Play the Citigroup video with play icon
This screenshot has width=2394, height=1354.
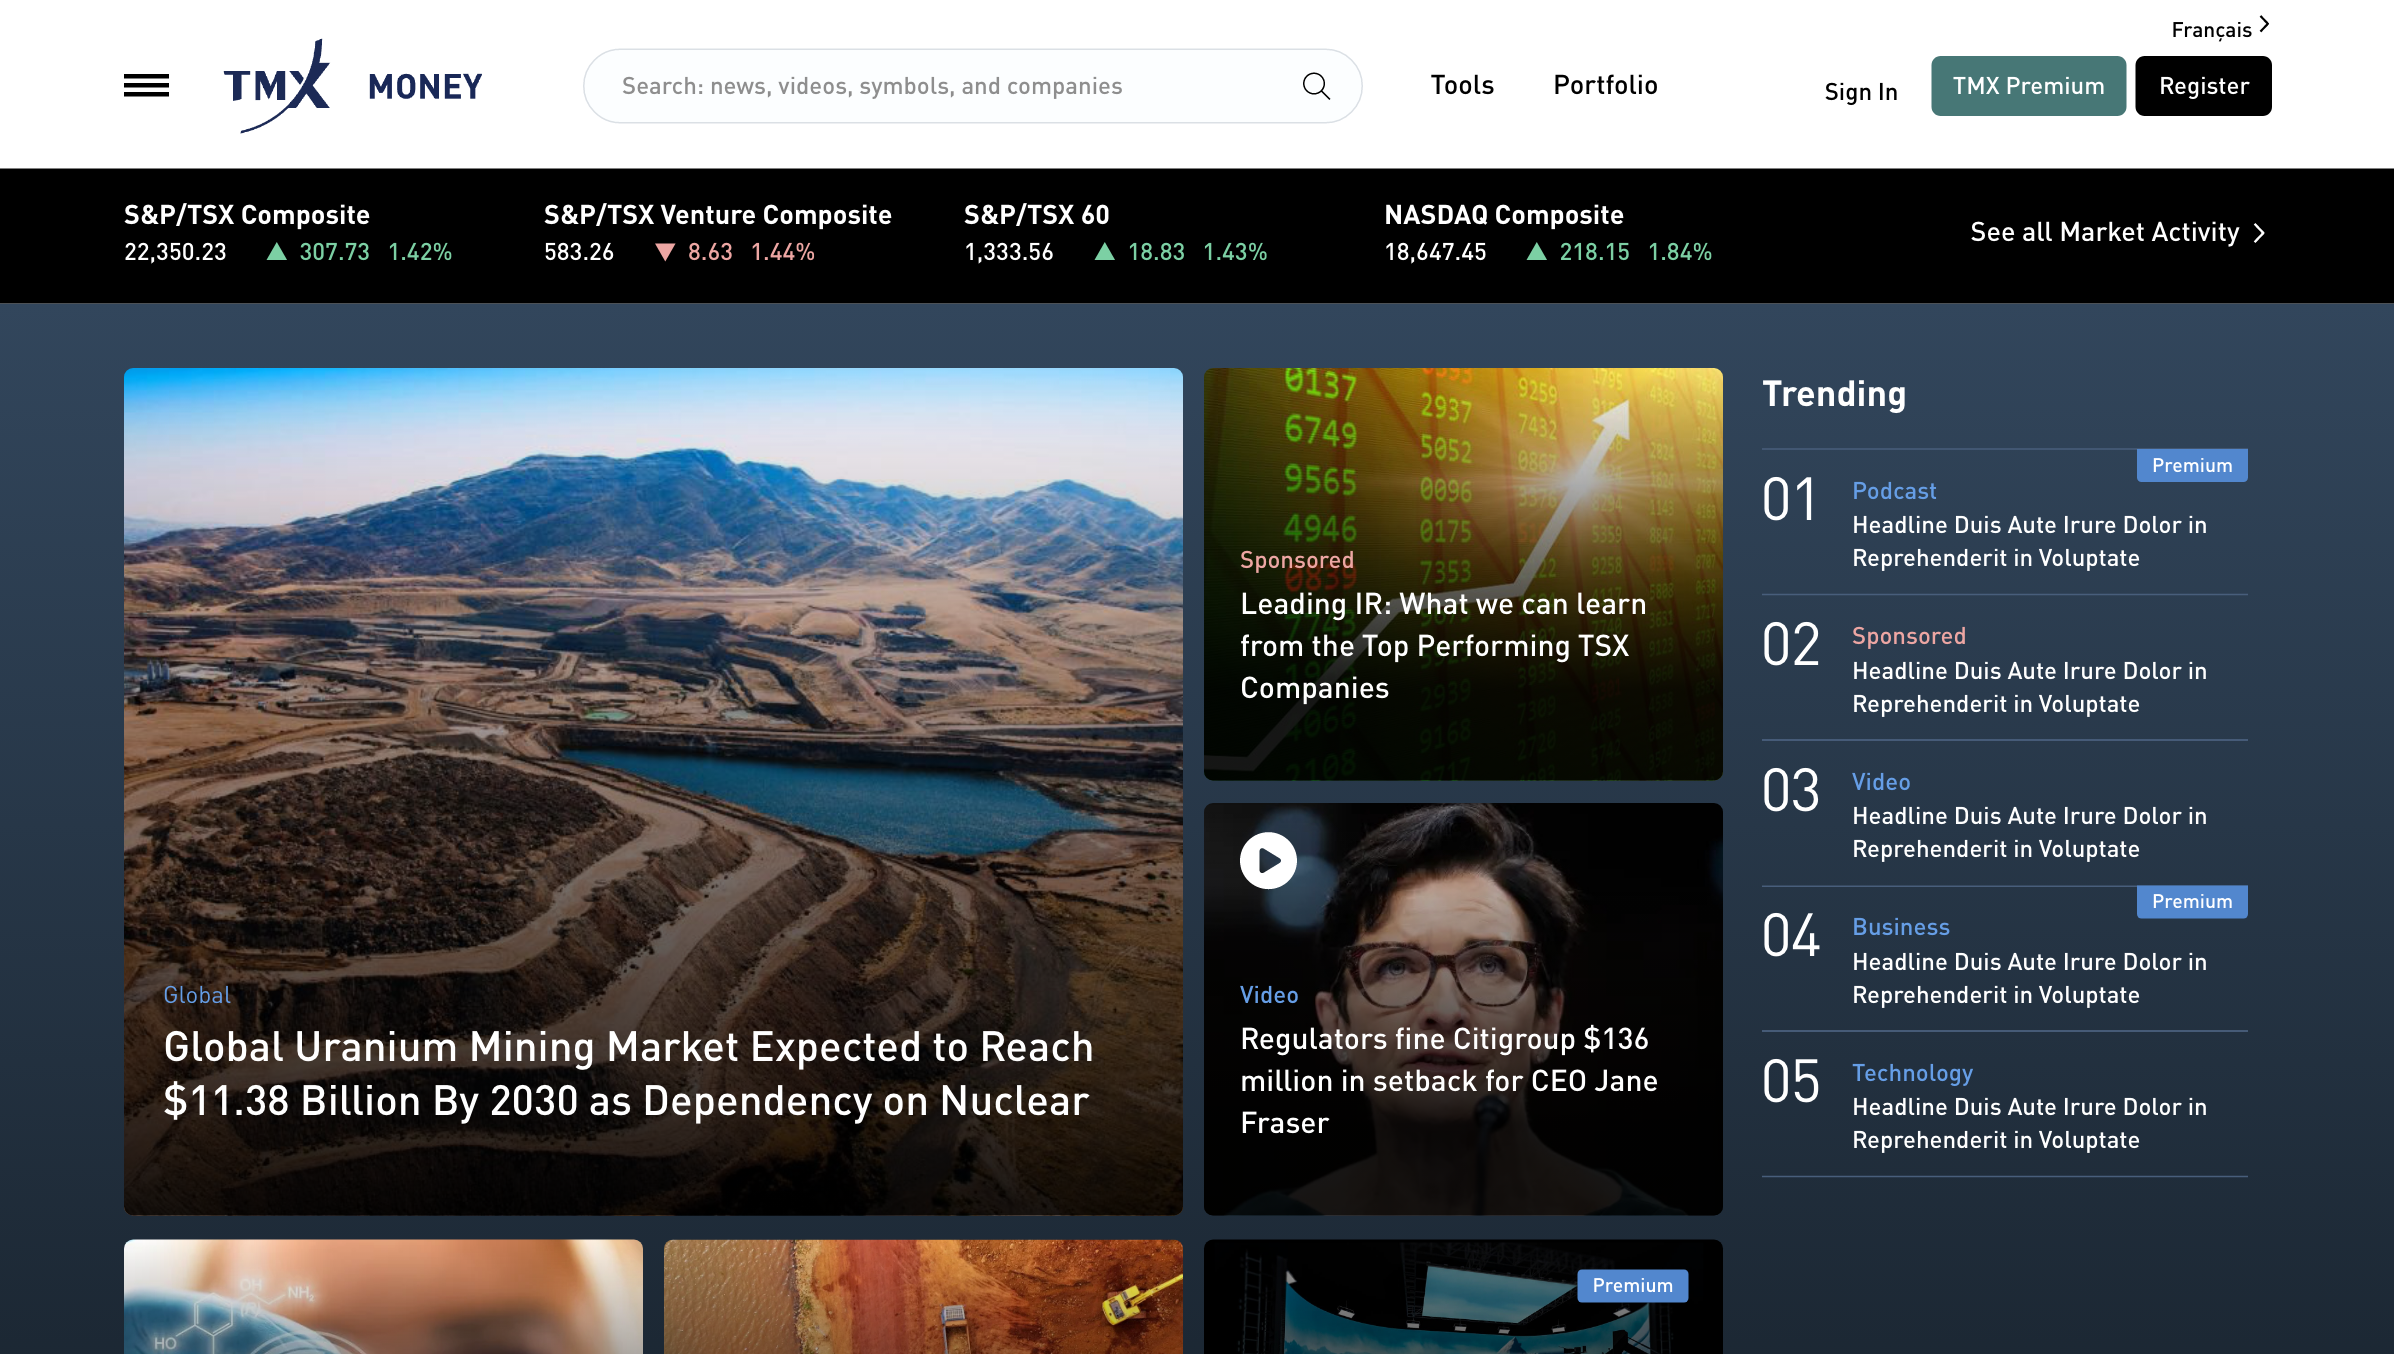1268,860
